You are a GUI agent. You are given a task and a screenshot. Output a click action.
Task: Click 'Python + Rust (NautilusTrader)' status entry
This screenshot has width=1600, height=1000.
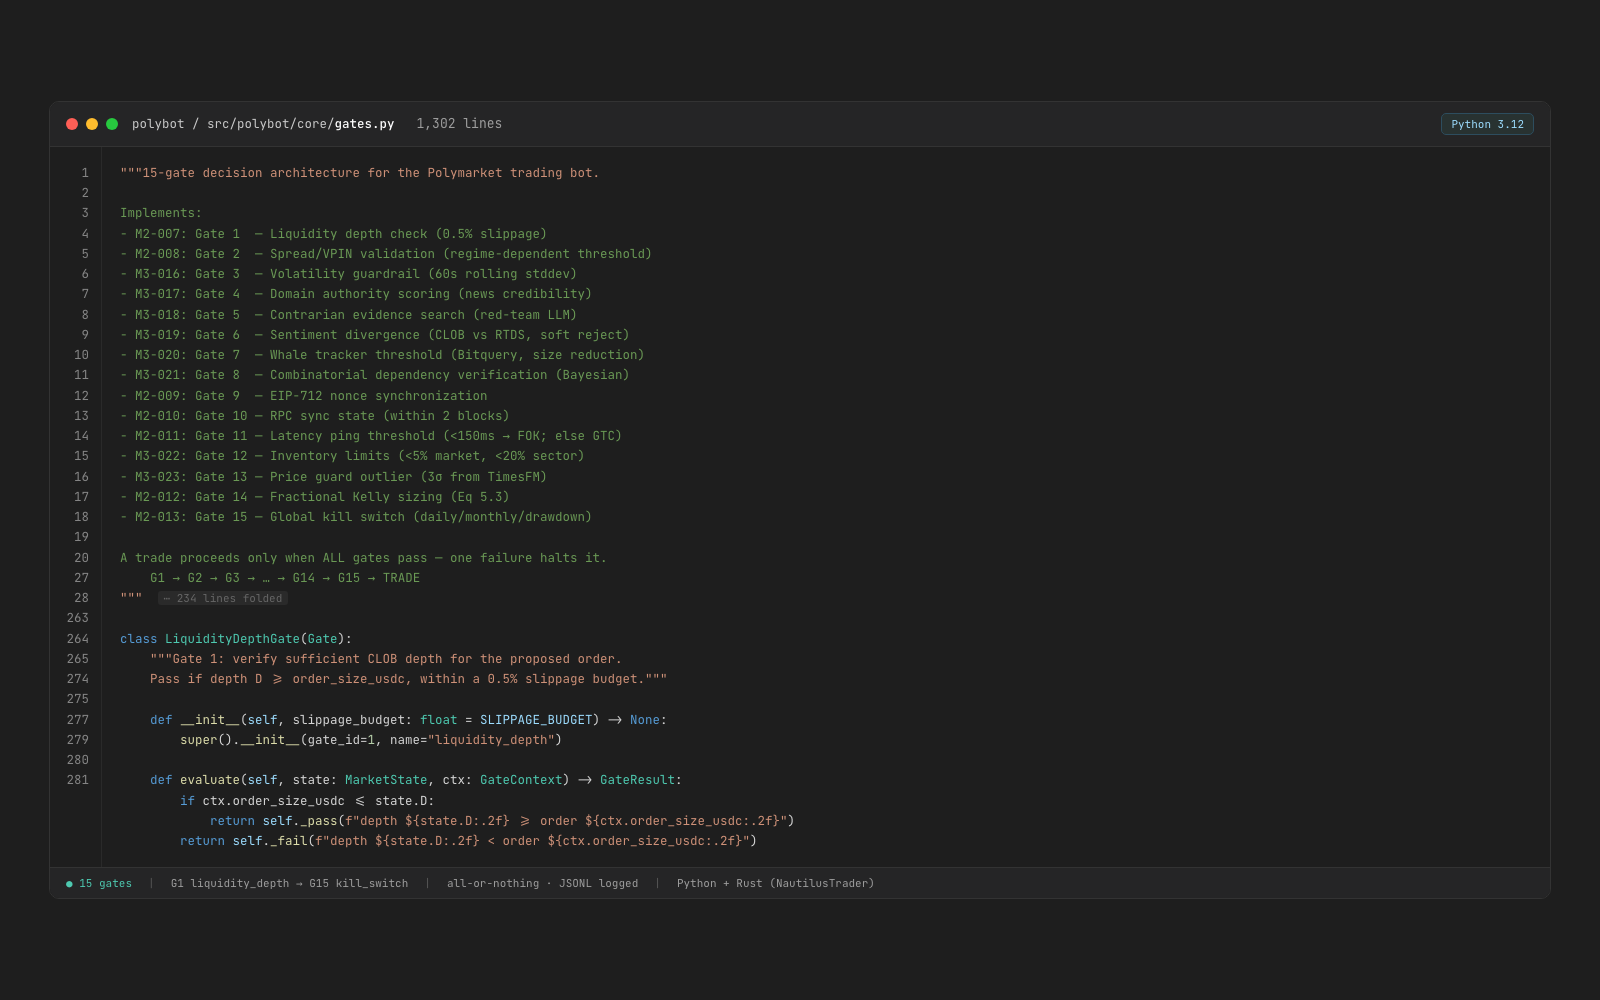[x=775, y=884]
